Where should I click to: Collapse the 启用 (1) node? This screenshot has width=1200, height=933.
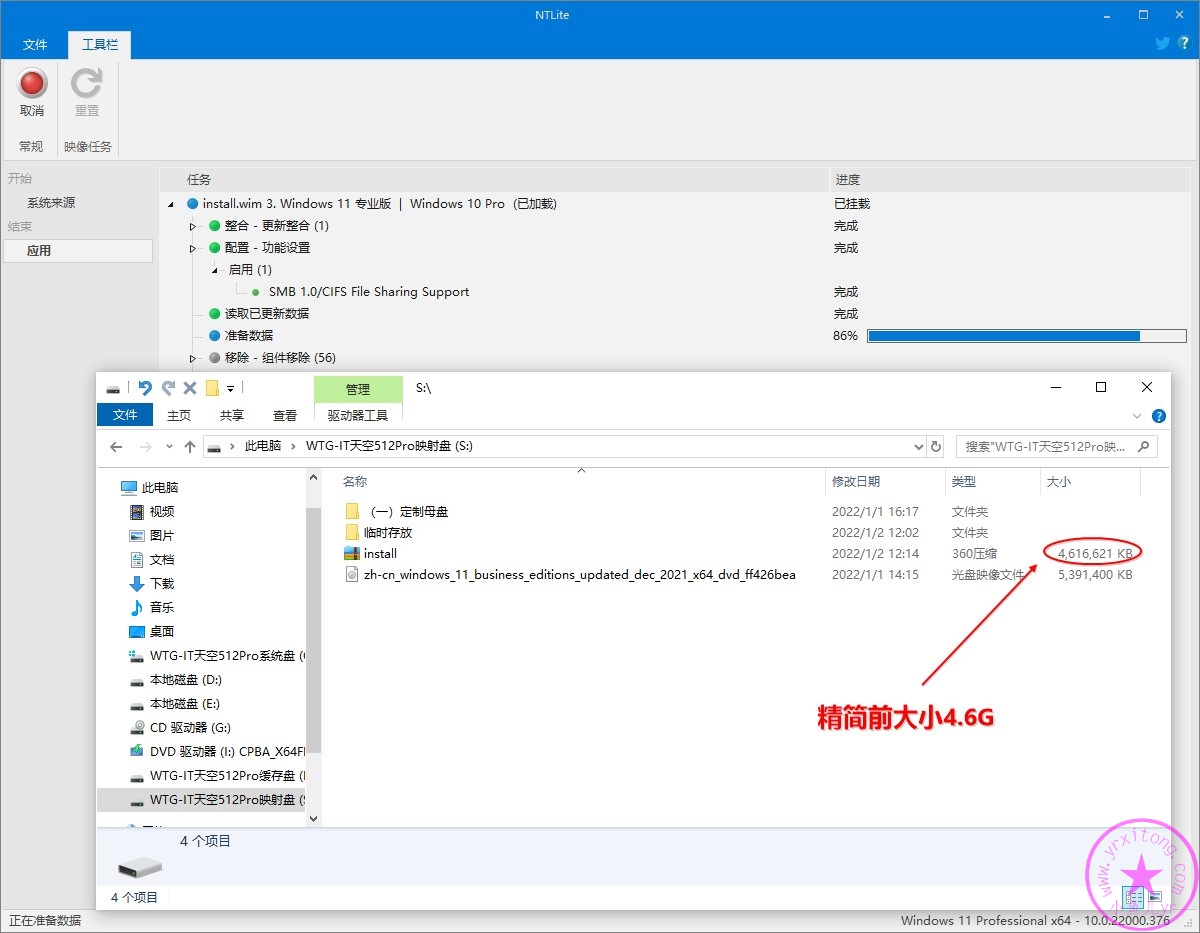215,270
